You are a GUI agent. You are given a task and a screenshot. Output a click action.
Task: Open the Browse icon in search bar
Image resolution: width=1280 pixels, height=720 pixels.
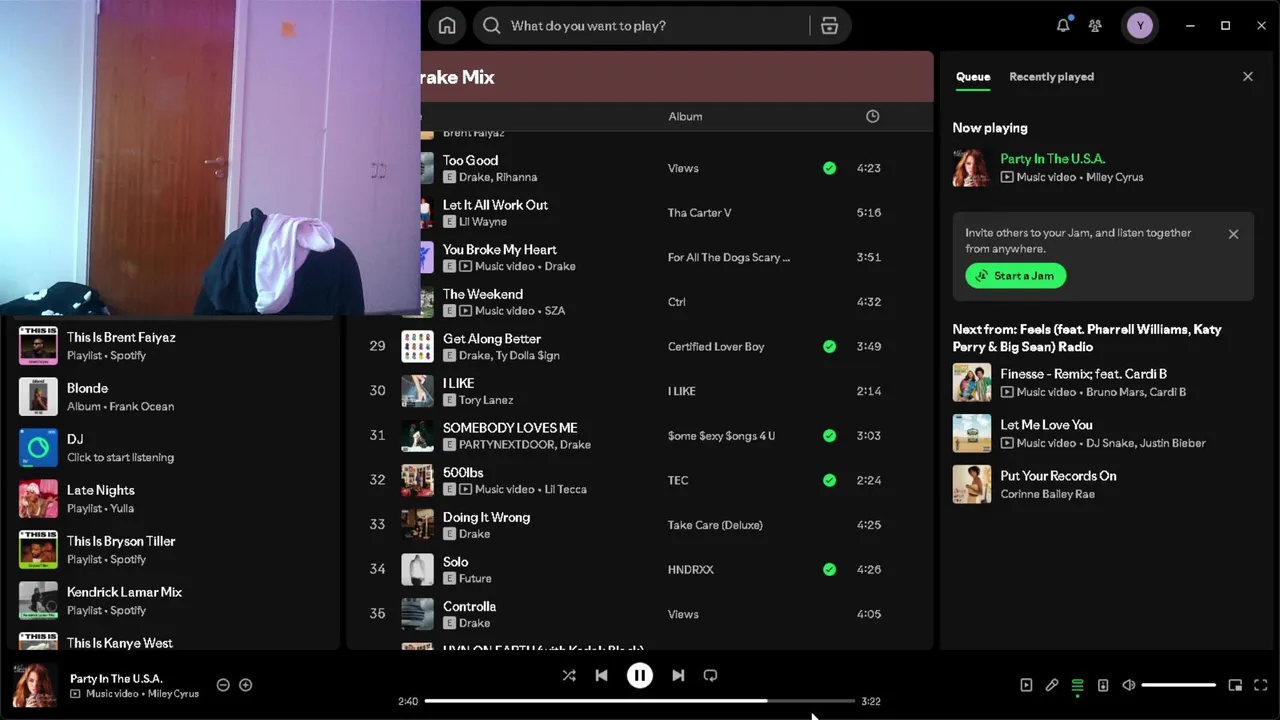[829, 26]
